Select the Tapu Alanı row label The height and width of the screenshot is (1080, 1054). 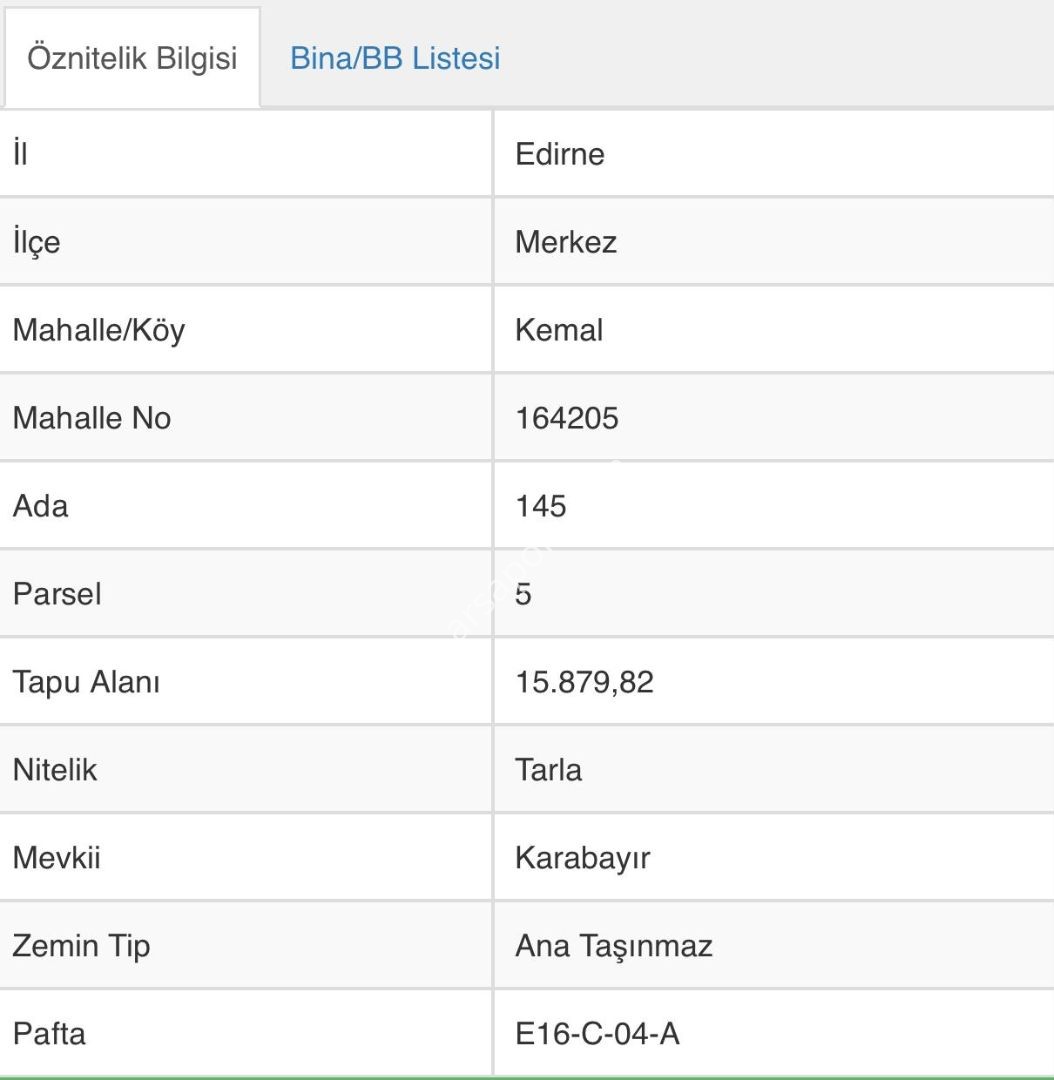[86, 682]
